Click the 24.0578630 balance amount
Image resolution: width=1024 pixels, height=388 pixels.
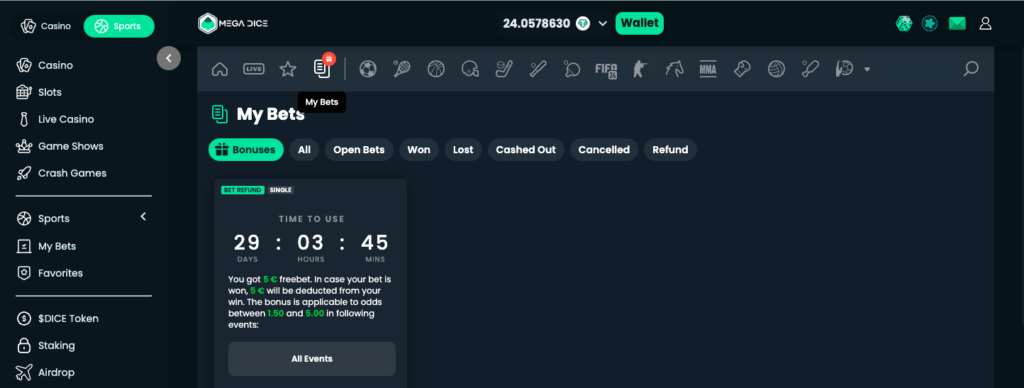coord(537,24)
